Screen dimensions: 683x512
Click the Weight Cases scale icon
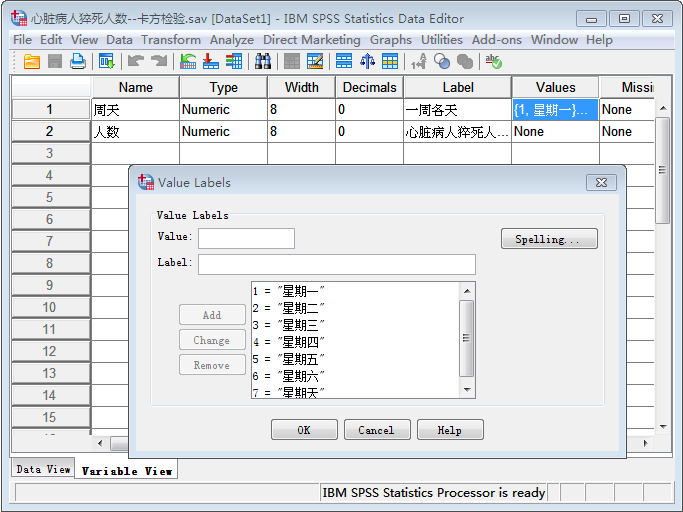pyautogui.click(x=367, y=62)
